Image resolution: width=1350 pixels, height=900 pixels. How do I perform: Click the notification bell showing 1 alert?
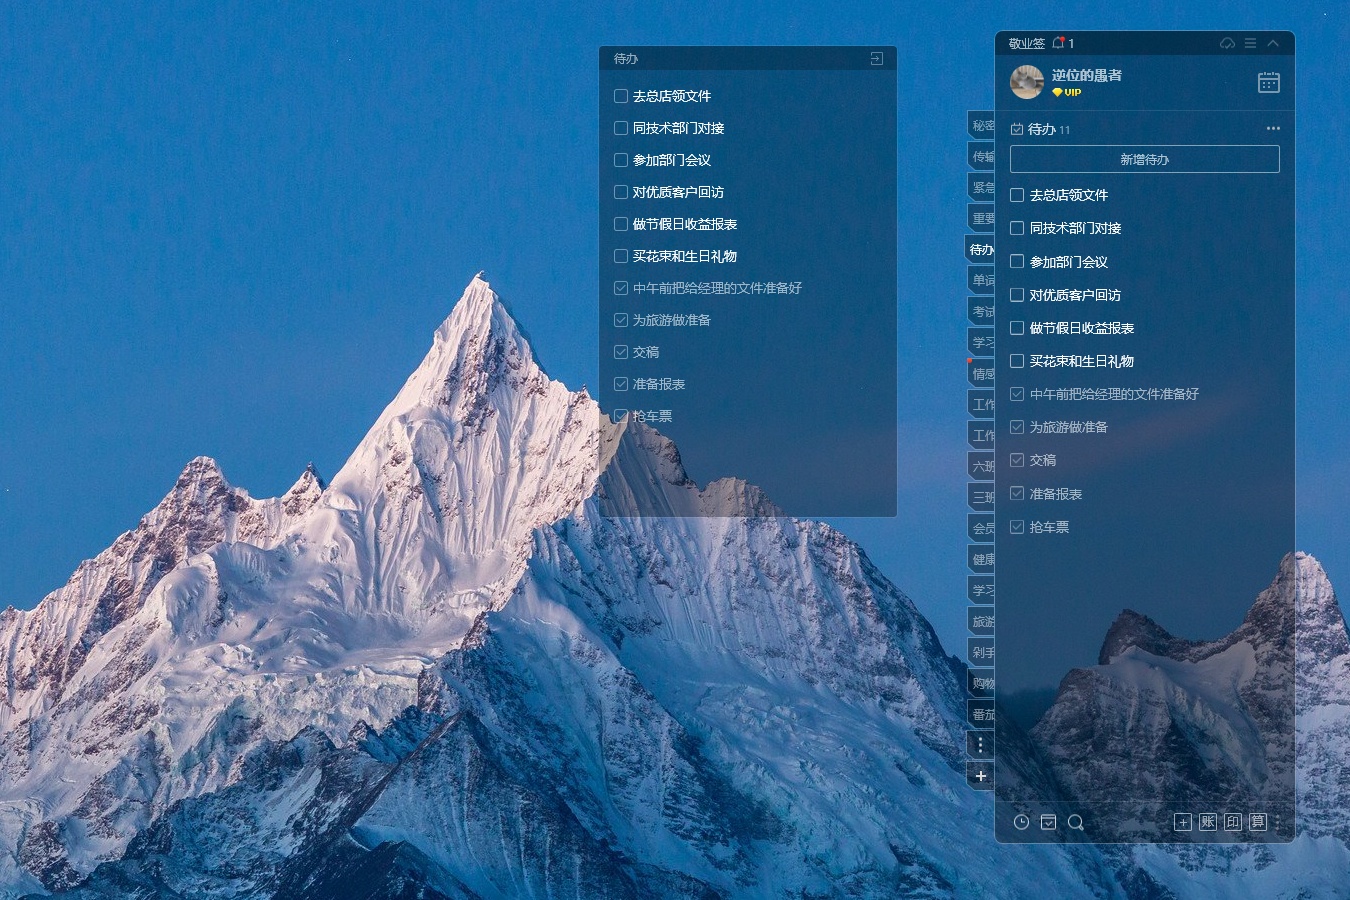(1059, 43)
